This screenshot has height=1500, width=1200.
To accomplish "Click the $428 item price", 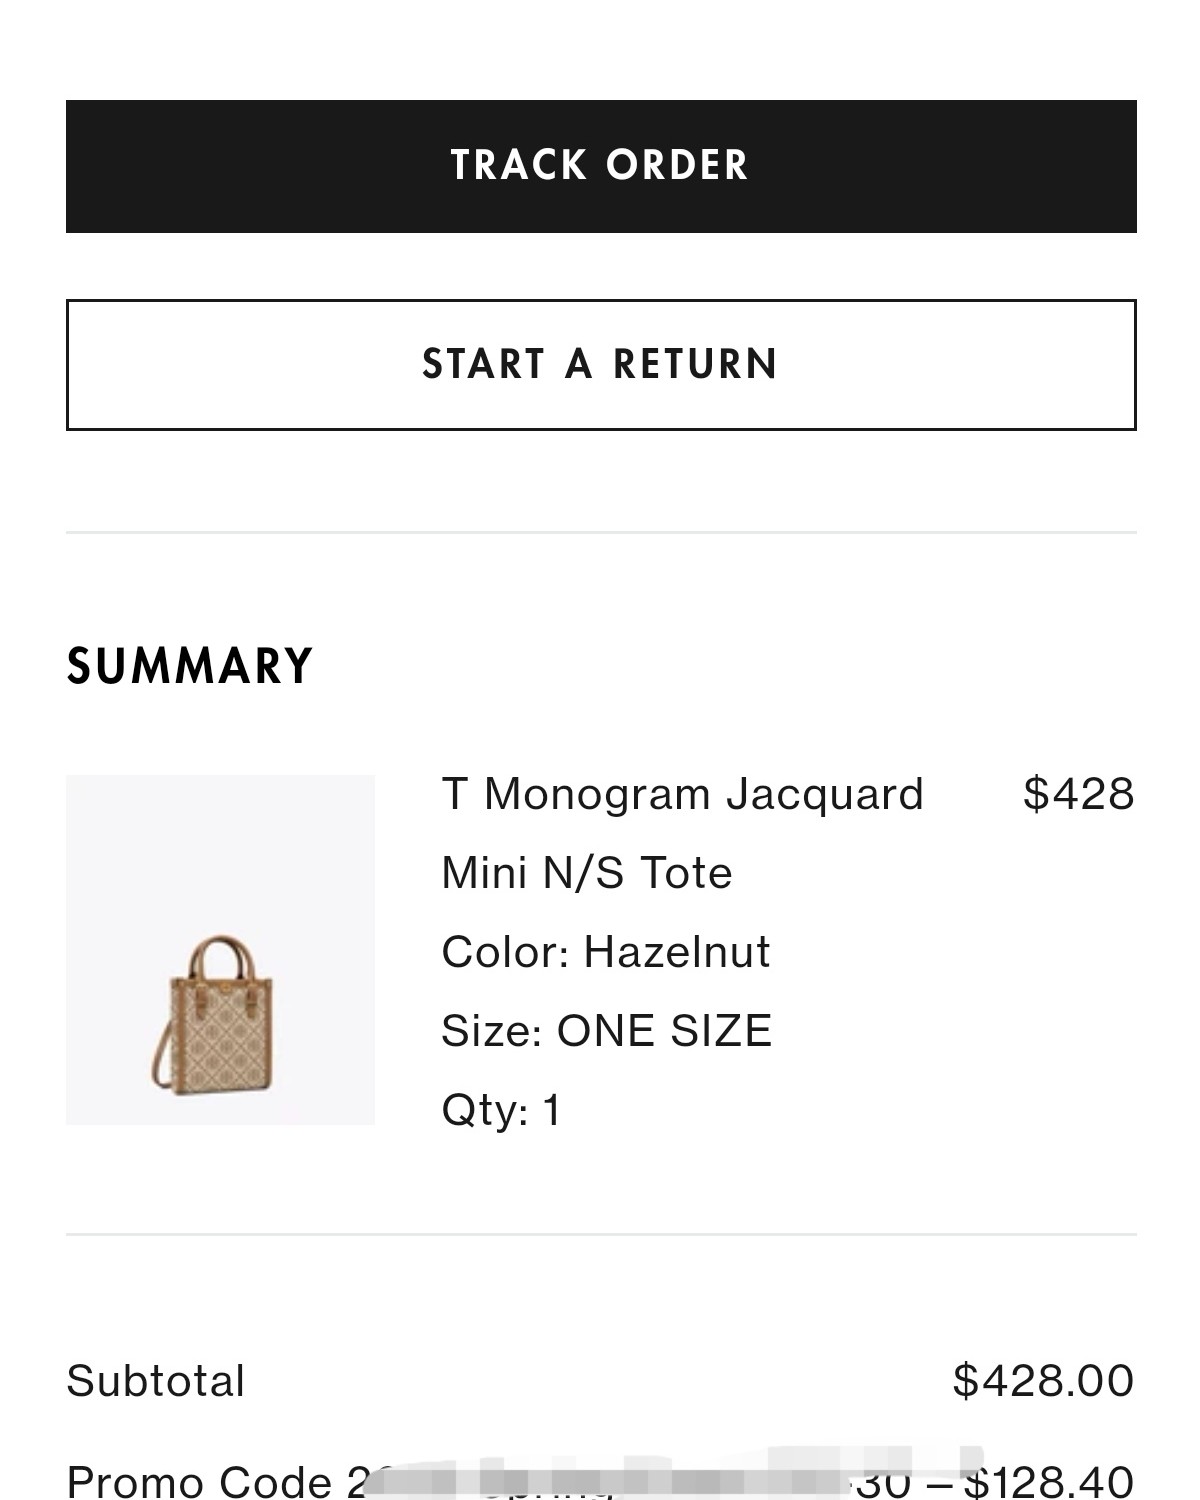I will [x=1079, y=794].
